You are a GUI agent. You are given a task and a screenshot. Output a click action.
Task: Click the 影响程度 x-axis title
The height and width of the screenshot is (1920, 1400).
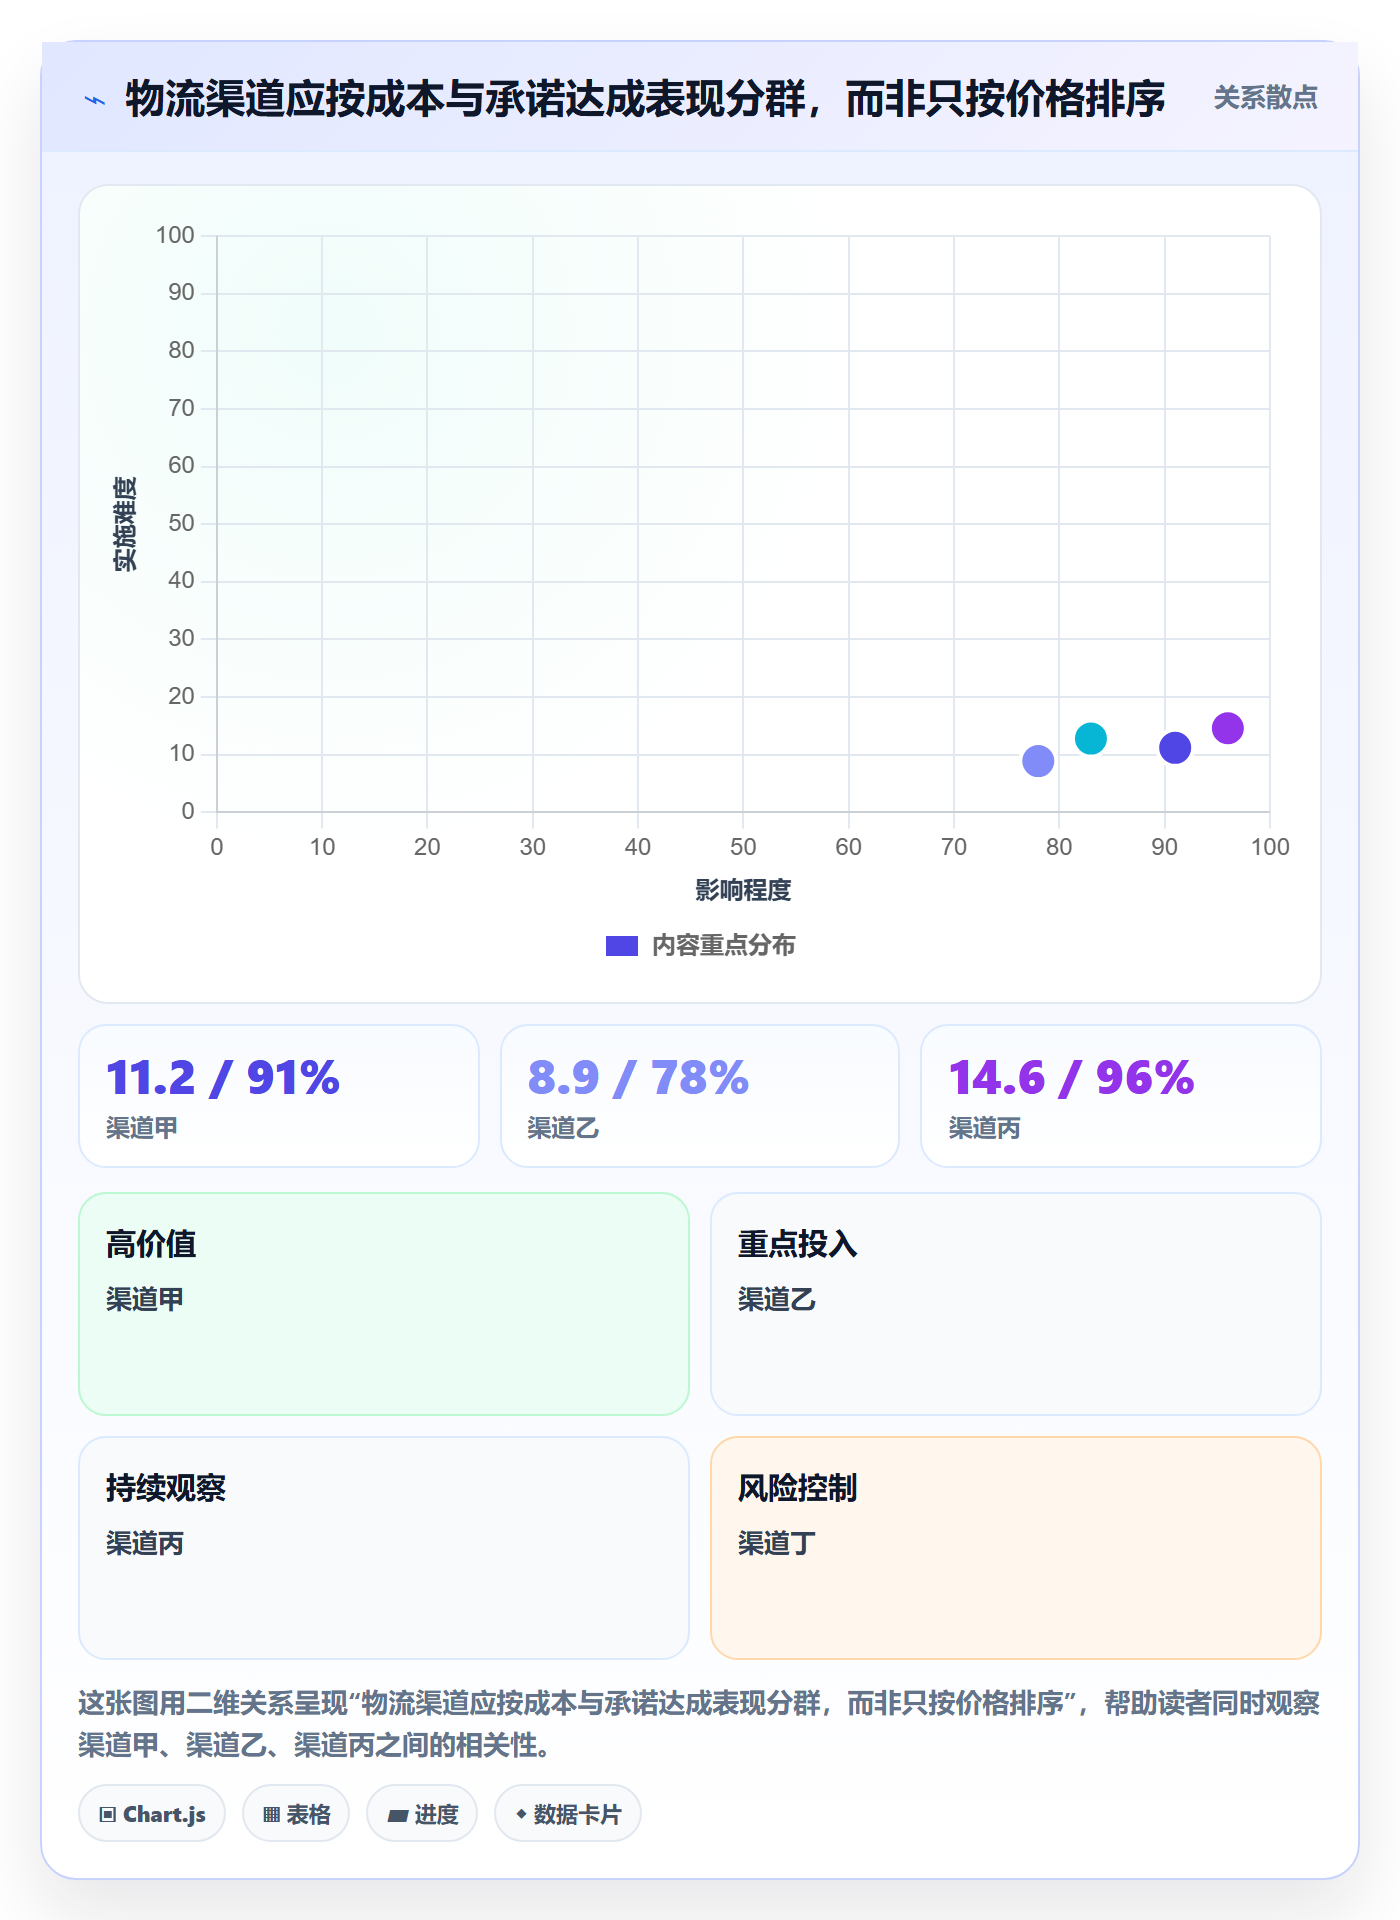pos(743,890)
